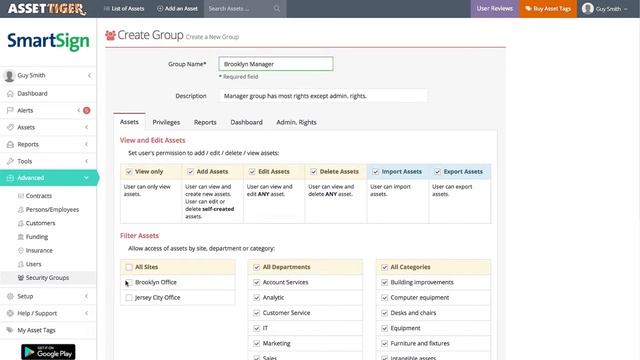The height and width of the screenshot is (360, 640).
Task: Expand the Setup submenu chevron
Action: (87, 296)
